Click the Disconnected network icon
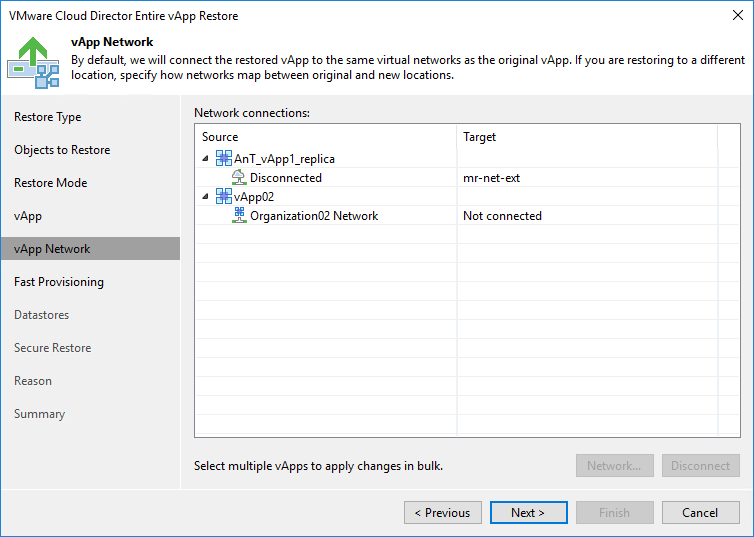Viewport: 754px width, 537px height. pos(239,177)
